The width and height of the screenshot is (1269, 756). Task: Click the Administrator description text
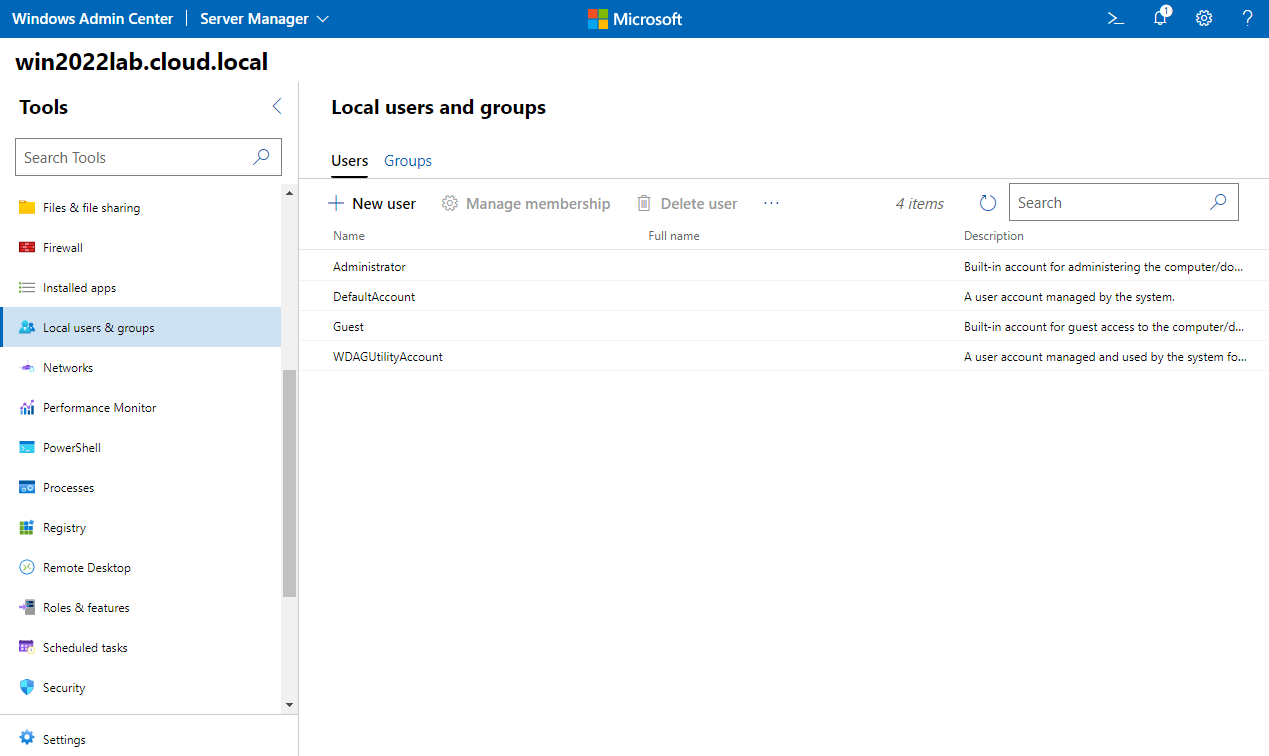pos(1104,267)
